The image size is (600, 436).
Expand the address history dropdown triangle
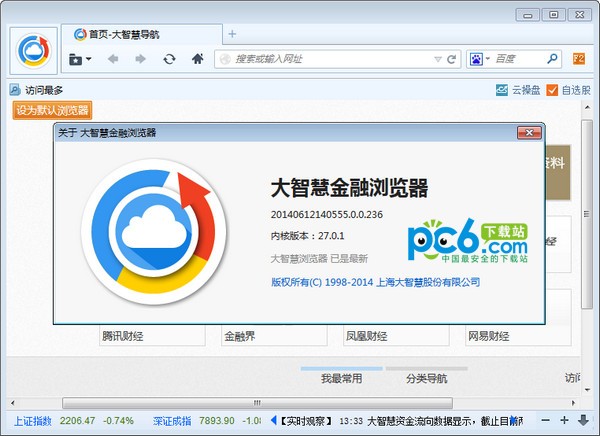[438, 59]
